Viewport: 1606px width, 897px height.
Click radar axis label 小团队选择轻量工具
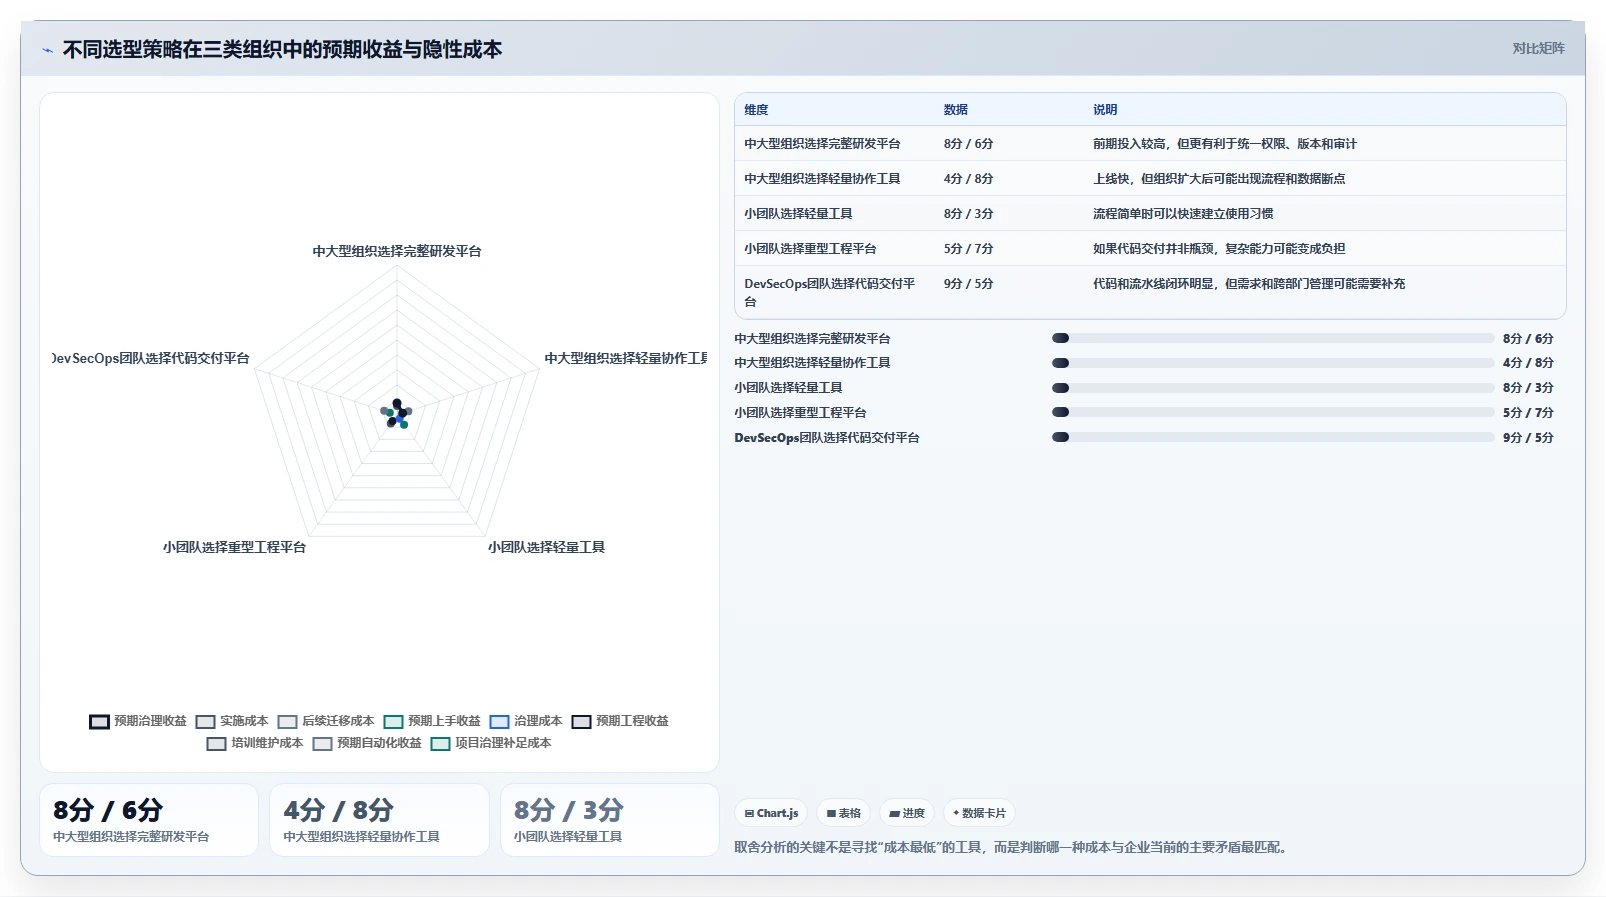[x=546, y=548]
